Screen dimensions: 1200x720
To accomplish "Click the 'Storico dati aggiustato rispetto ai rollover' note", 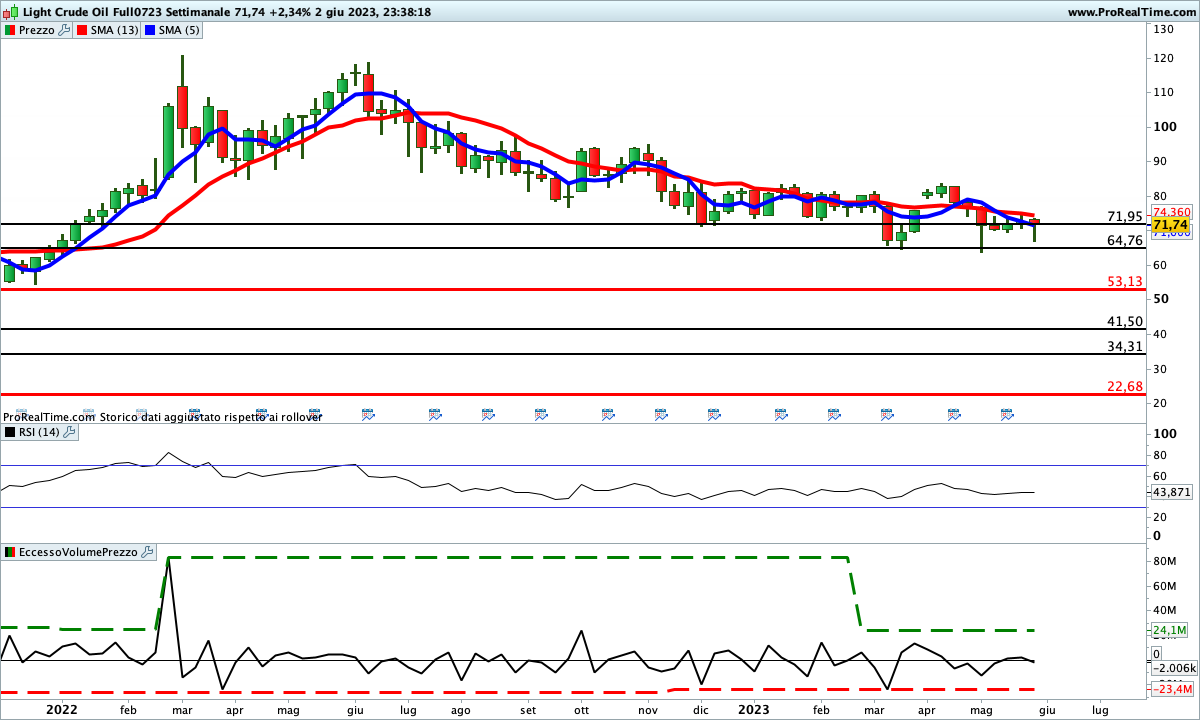I will tap(211, 416).
